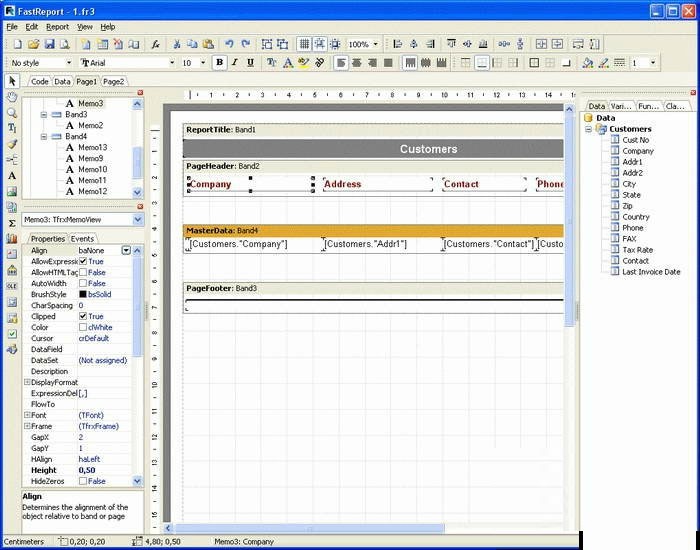Click the Memo13 item in report tree
The height and width of the screenshot is (550, 700).
point(93,147)
